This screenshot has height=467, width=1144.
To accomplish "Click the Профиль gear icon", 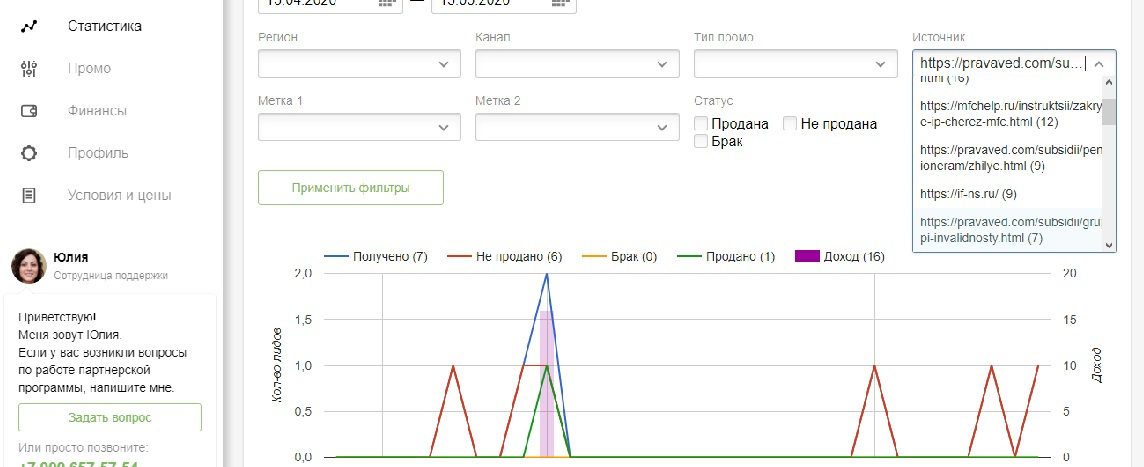I will pos(28,153).
